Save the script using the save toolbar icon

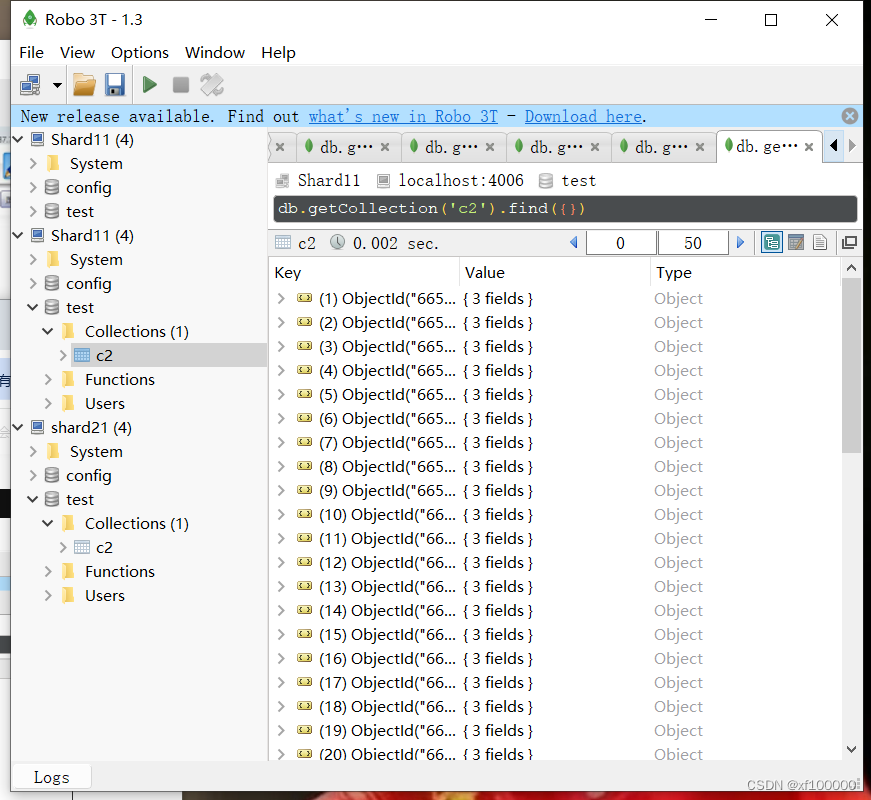(x=115, y=84)
